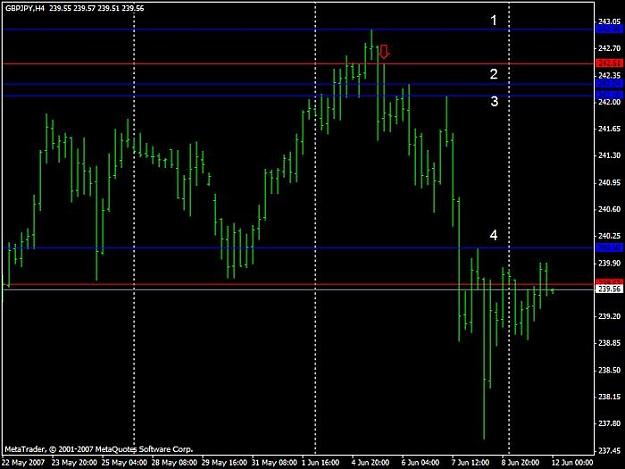Screen dimensions: 625x469
Task: Click the 29 May 16:00 time label
Action: 224,463
